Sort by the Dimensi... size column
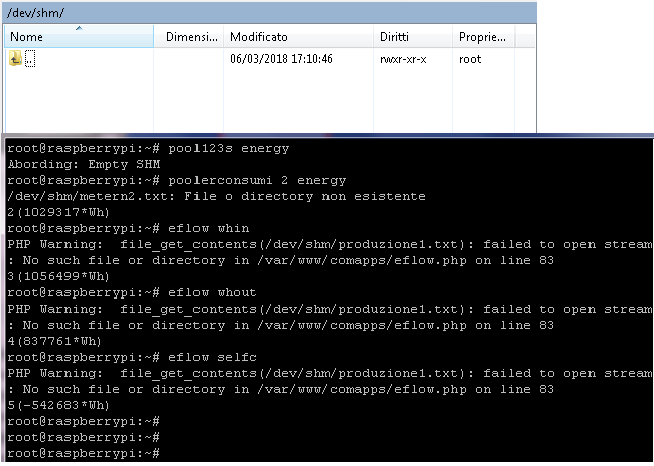The image size is (654, 466). click(x=189, y=37)
